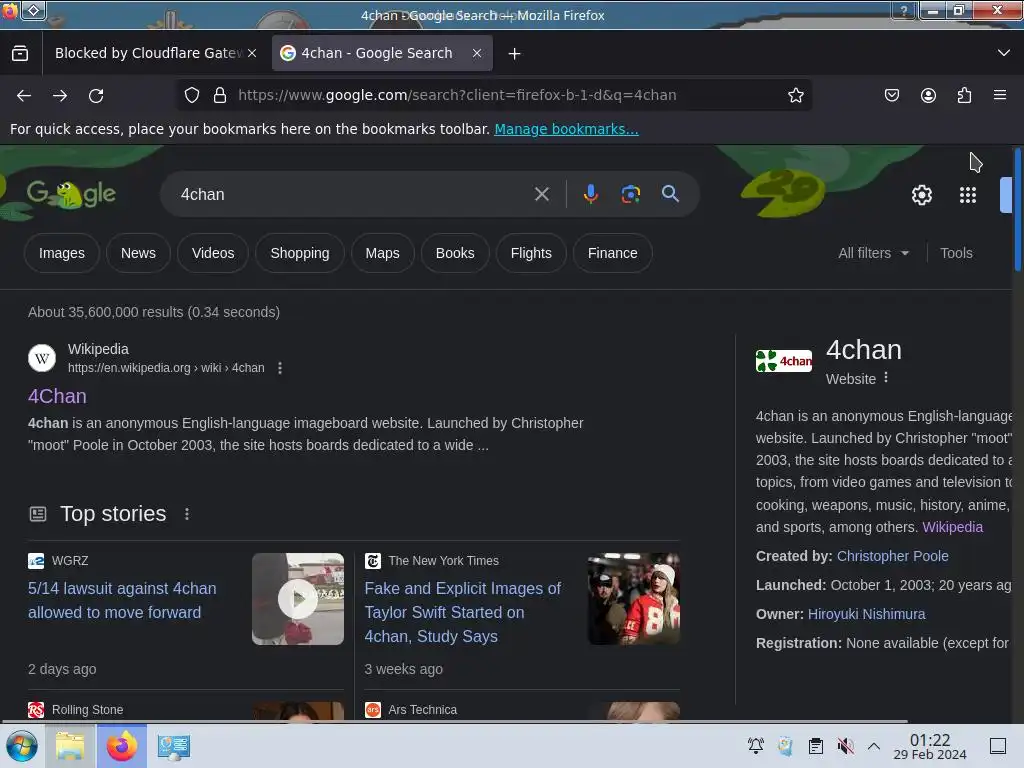Reload the current page
The image size is (1024, 768).
click(96, 95)
